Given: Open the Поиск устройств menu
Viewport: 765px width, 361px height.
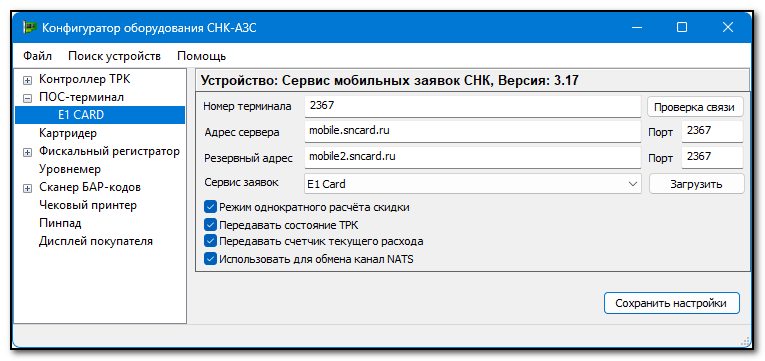Looking at the screenshot, I should tap(114, 56).
